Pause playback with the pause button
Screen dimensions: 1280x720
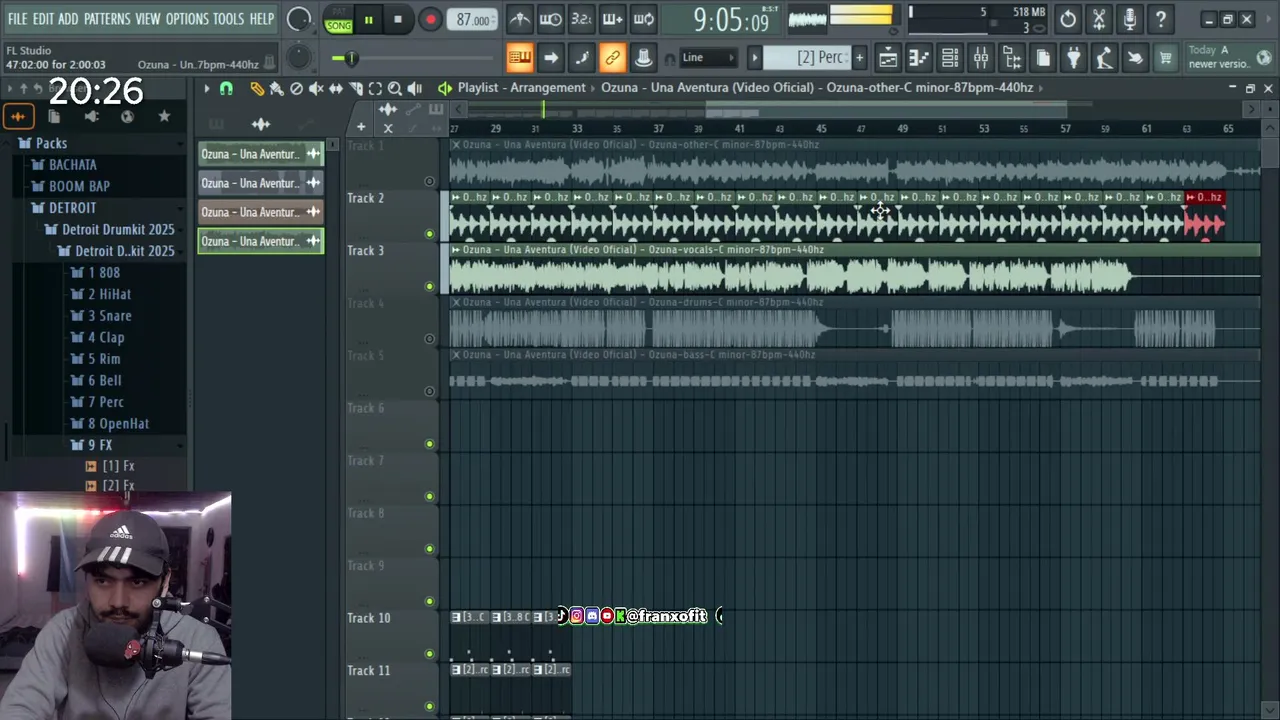click(x=368, y=19)
